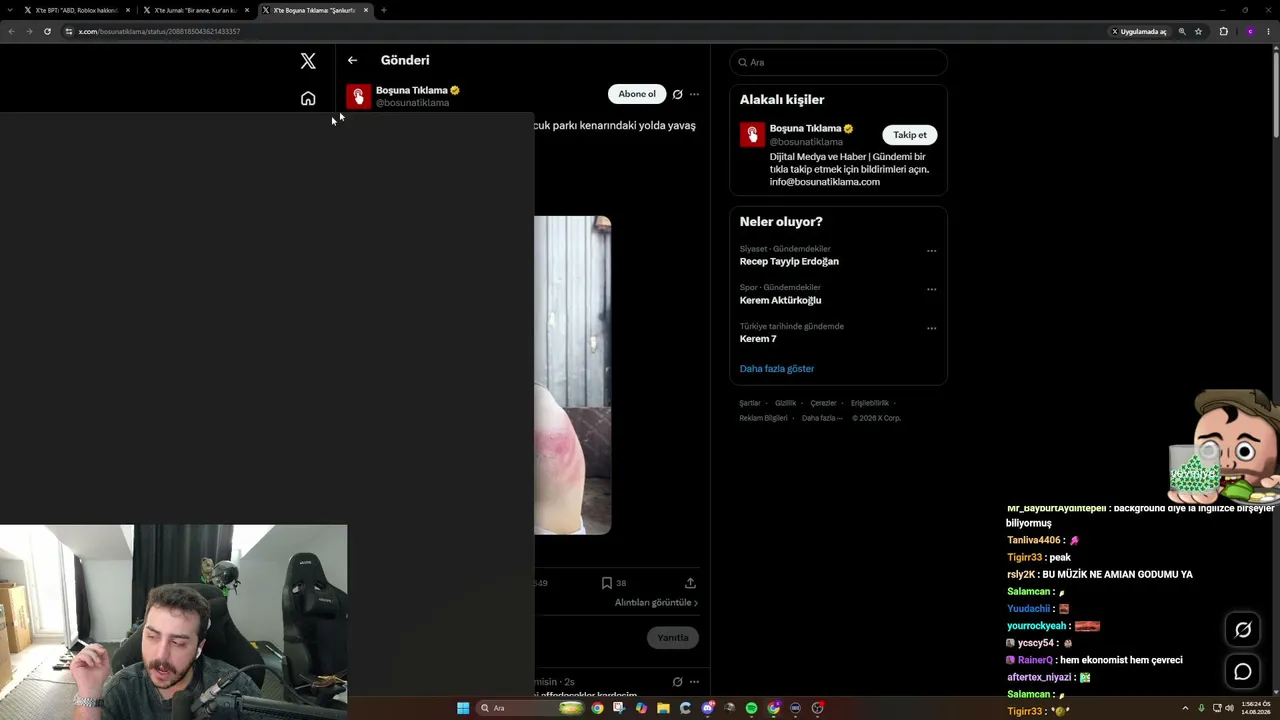The height and width of the screenshot is (720, 1280).
Task: Open the Windows Start menu
Action: pyautogui.click(x=463, y=708)
